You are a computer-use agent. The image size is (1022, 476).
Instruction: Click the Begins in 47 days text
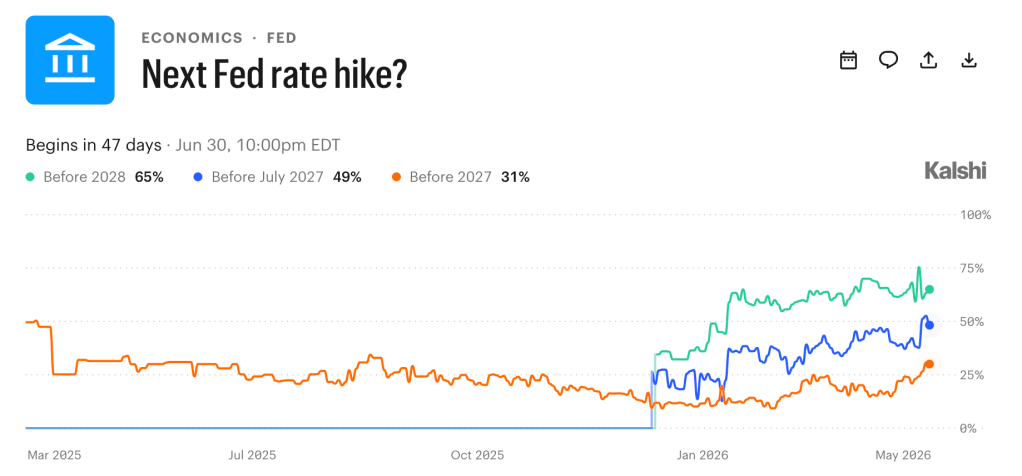[x=93, y=145]
